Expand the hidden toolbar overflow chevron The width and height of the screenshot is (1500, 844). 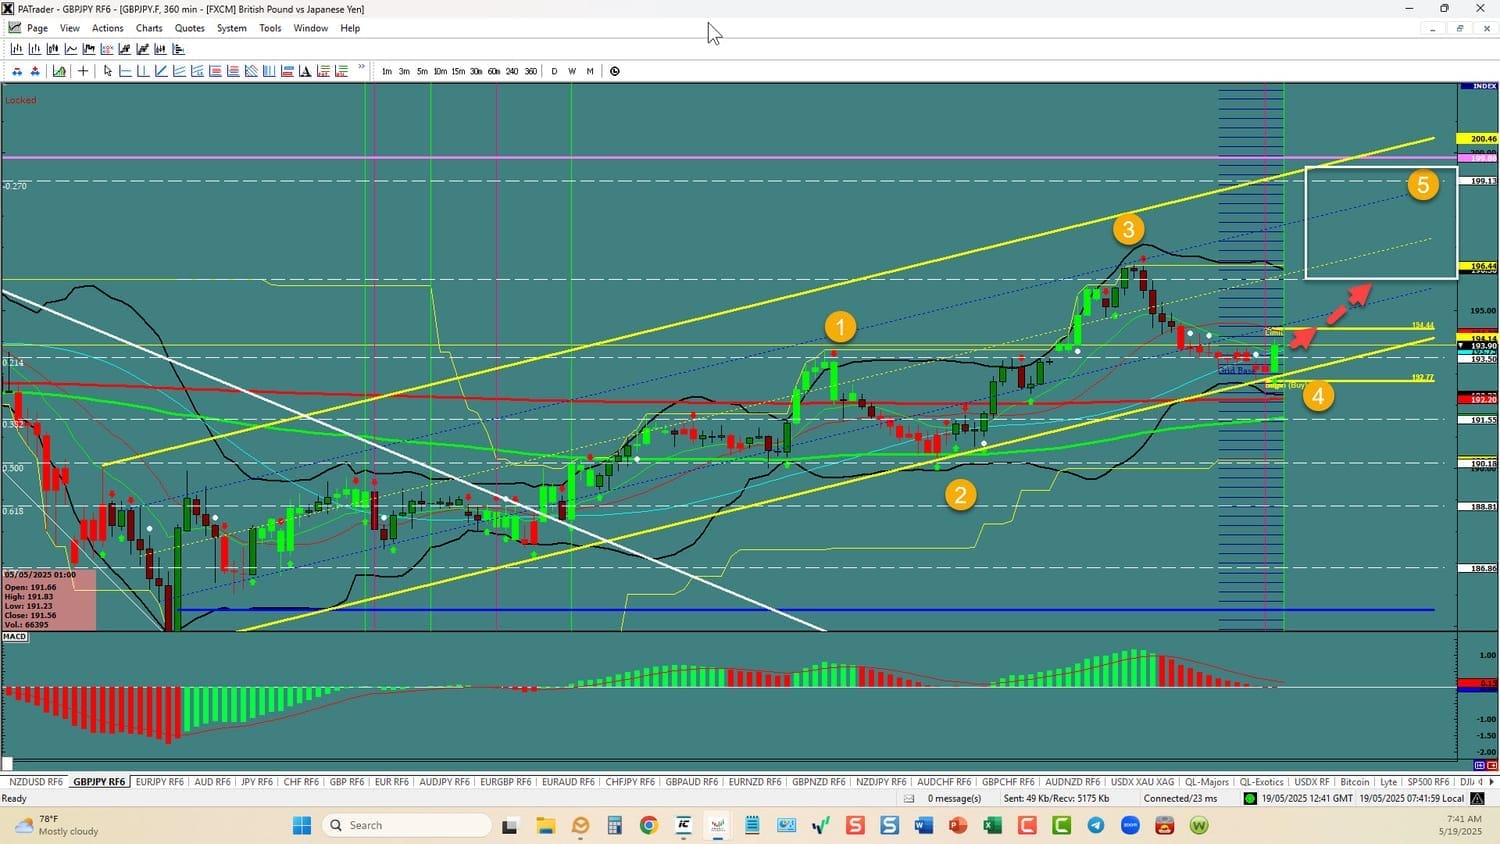click(x=361, y=67)
